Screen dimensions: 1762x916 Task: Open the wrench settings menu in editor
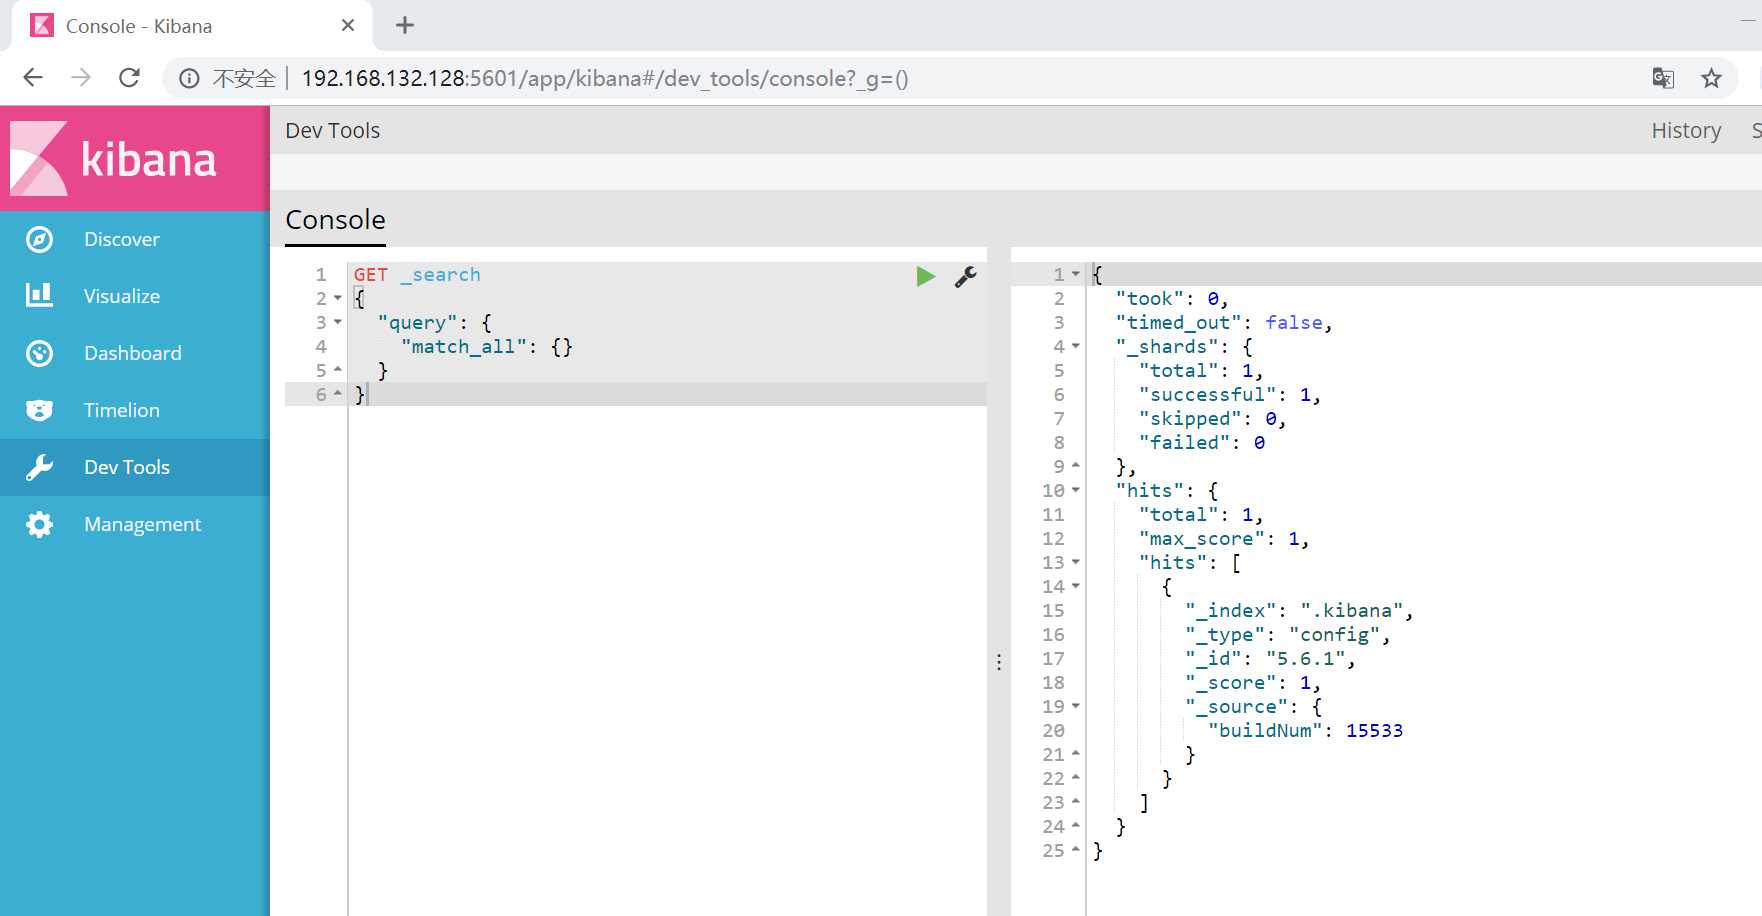[x=965, y=277]
